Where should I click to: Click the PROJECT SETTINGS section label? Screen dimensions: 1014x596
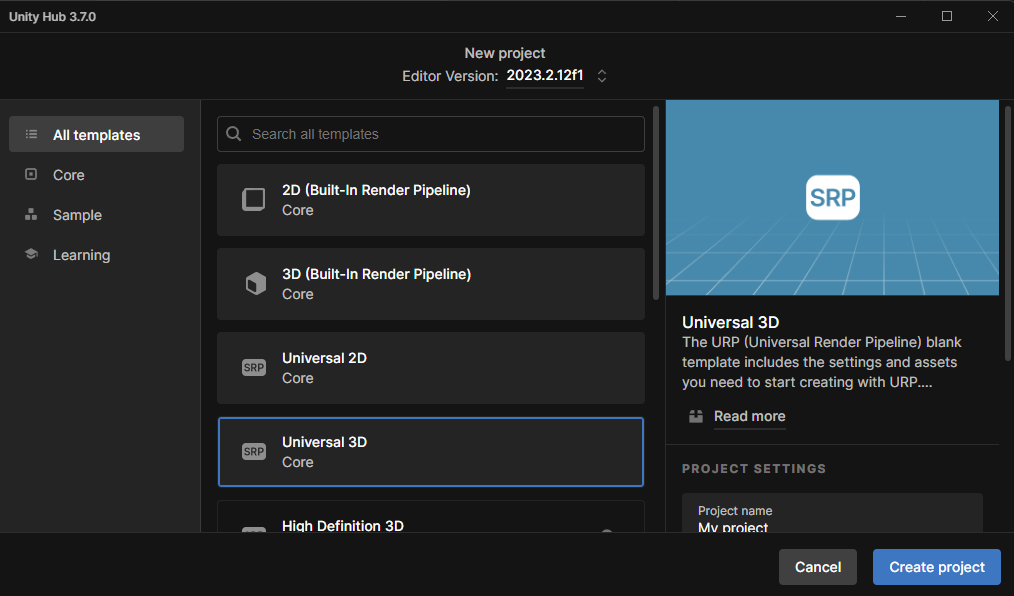[754, 469]
